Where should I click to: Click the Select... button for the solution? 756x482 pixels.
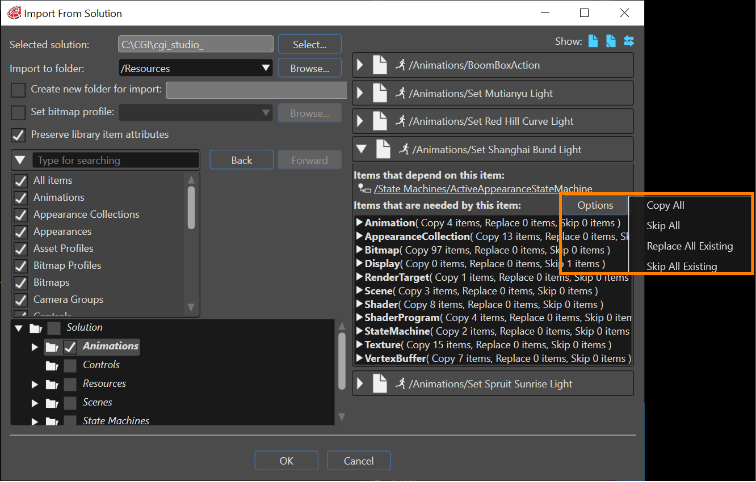click(x=310, y=44)
